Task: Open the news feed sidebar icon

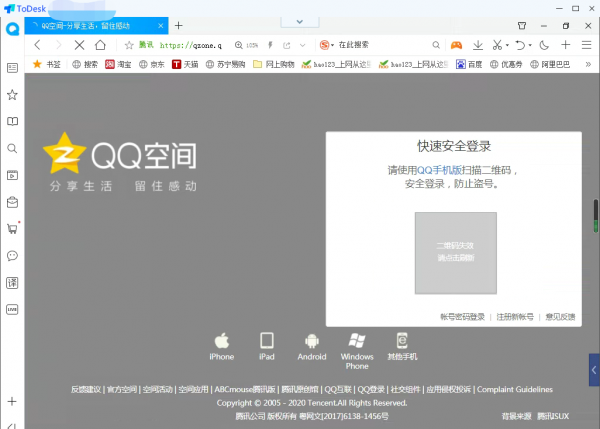Action: (x=12, y=68)
